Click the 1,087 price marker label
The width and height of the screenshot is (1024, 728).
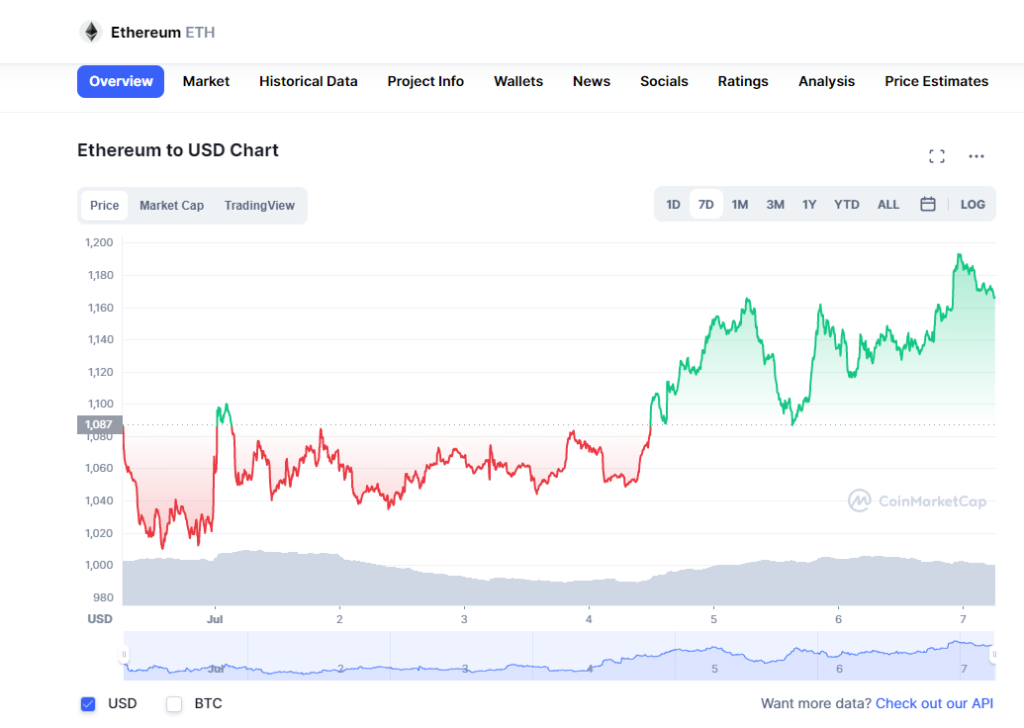pyautogui.click(x=99, y=424)
